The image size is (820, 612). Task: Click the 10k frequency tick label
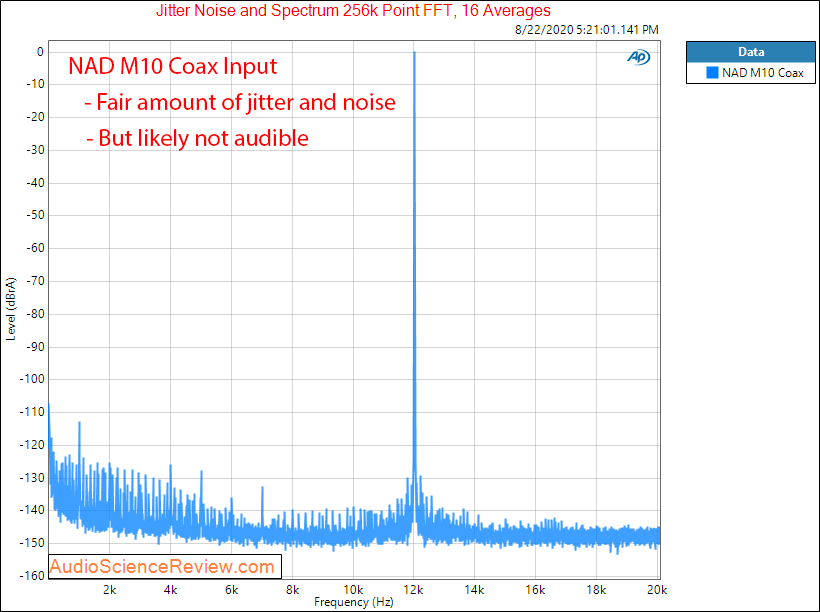click(353, 590)
